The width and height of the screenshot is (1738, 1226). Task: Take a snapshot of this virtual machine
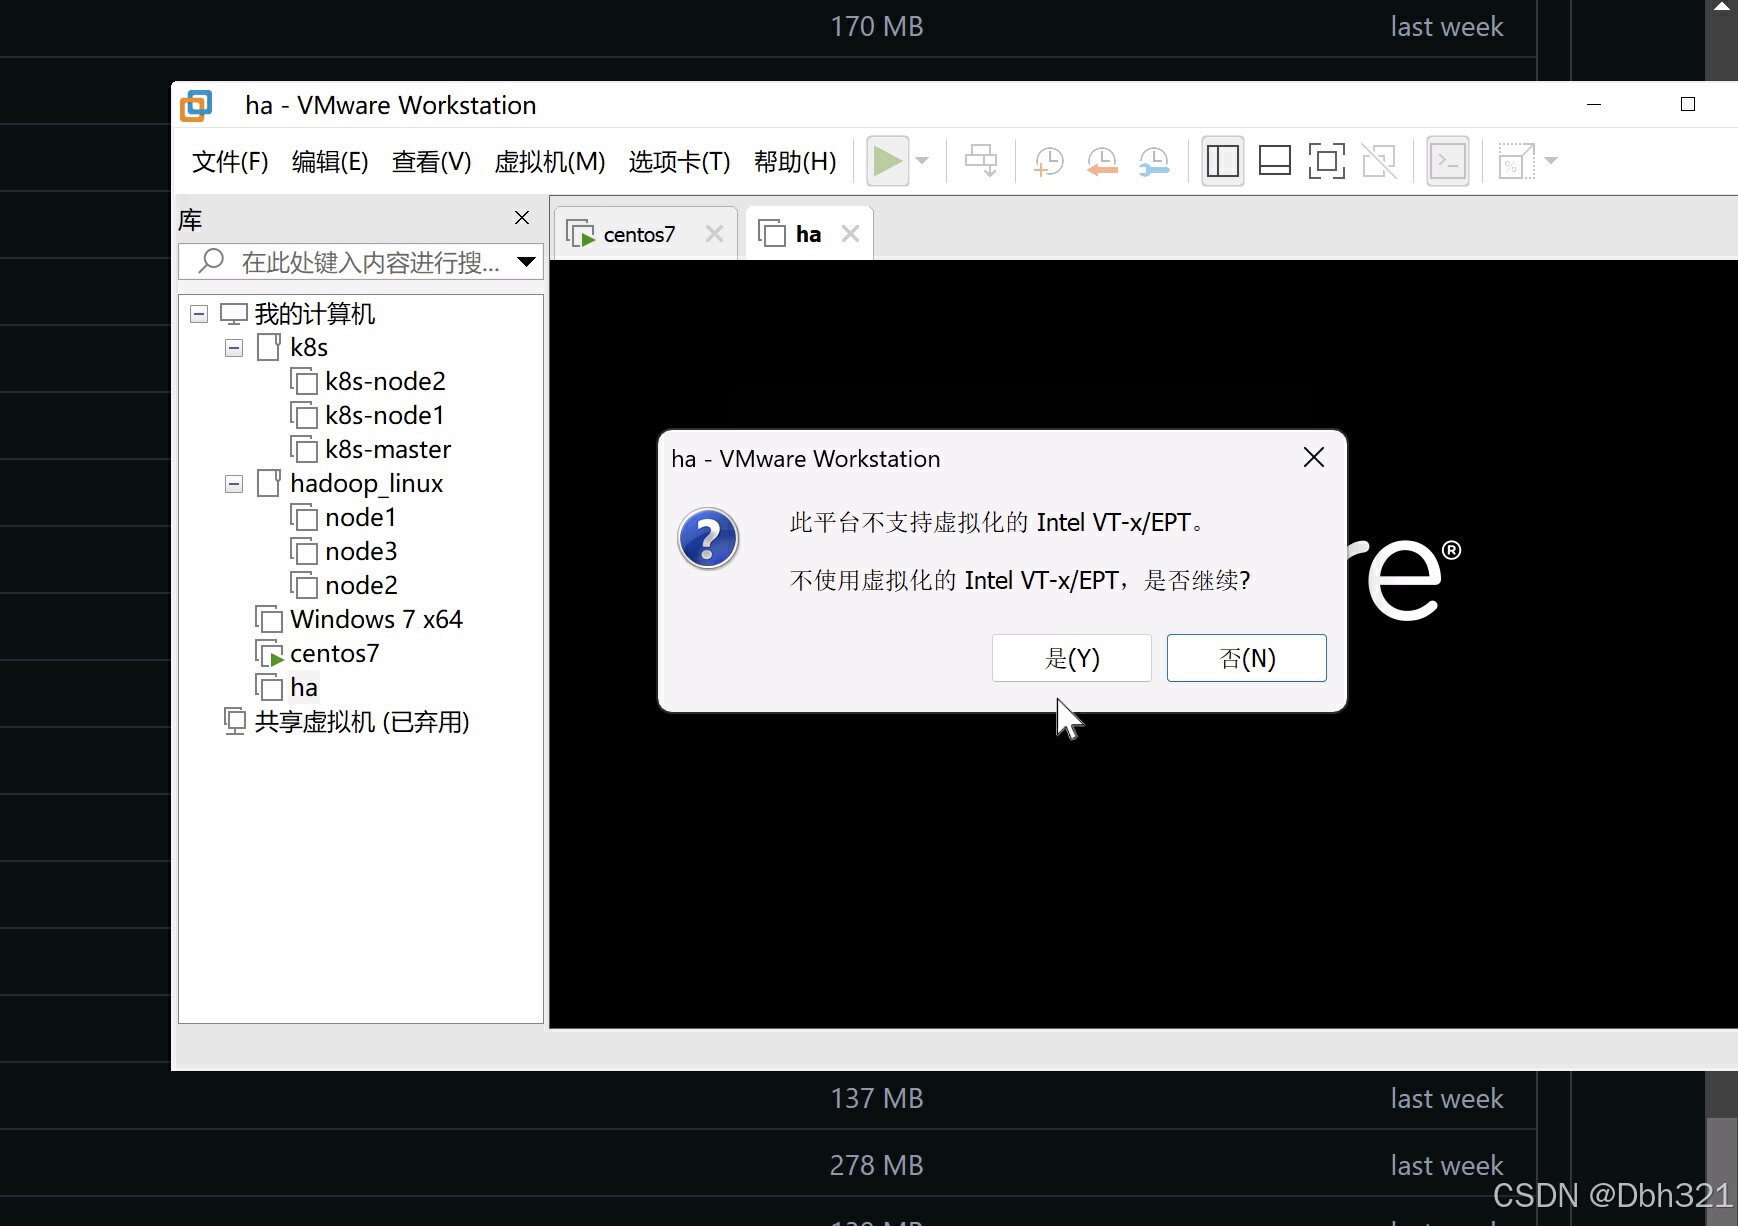click(x=1048, y=161)
